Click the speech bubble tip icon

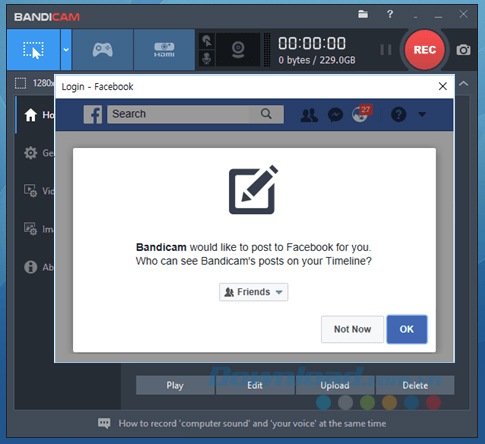(104, 423)
